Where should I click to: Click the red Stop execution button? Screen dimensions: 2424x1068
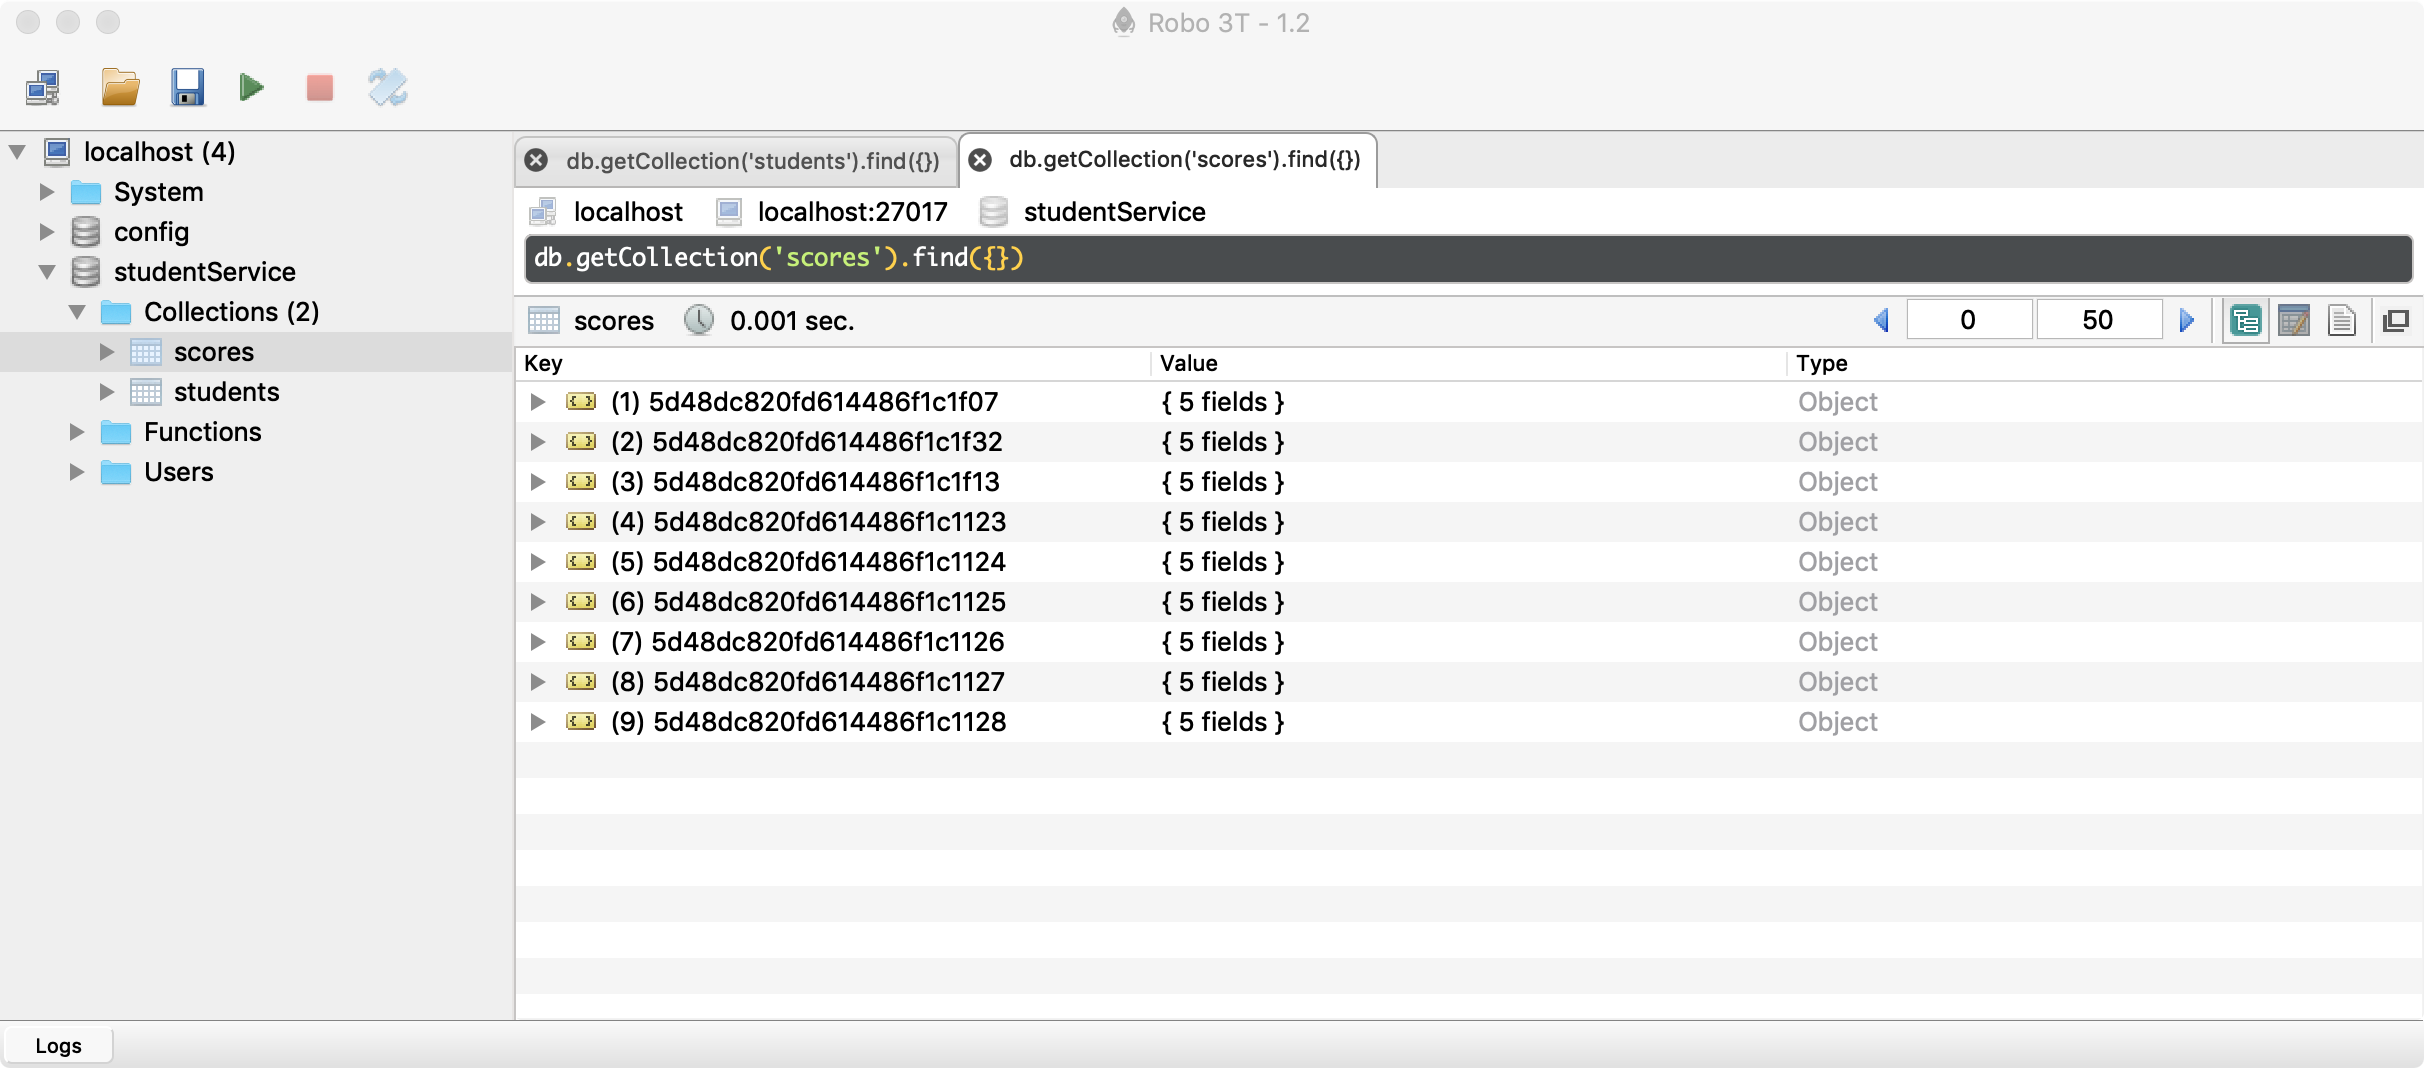[320, 88]
